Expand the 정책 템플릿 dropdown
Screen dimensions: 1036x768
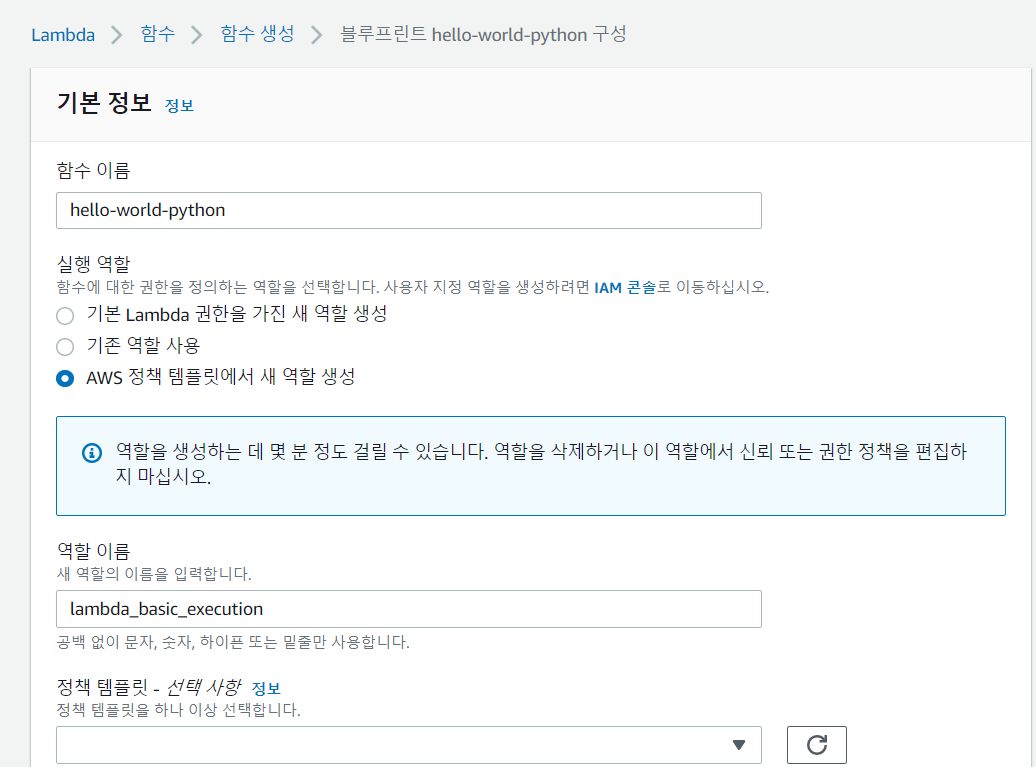pos(409,745)
